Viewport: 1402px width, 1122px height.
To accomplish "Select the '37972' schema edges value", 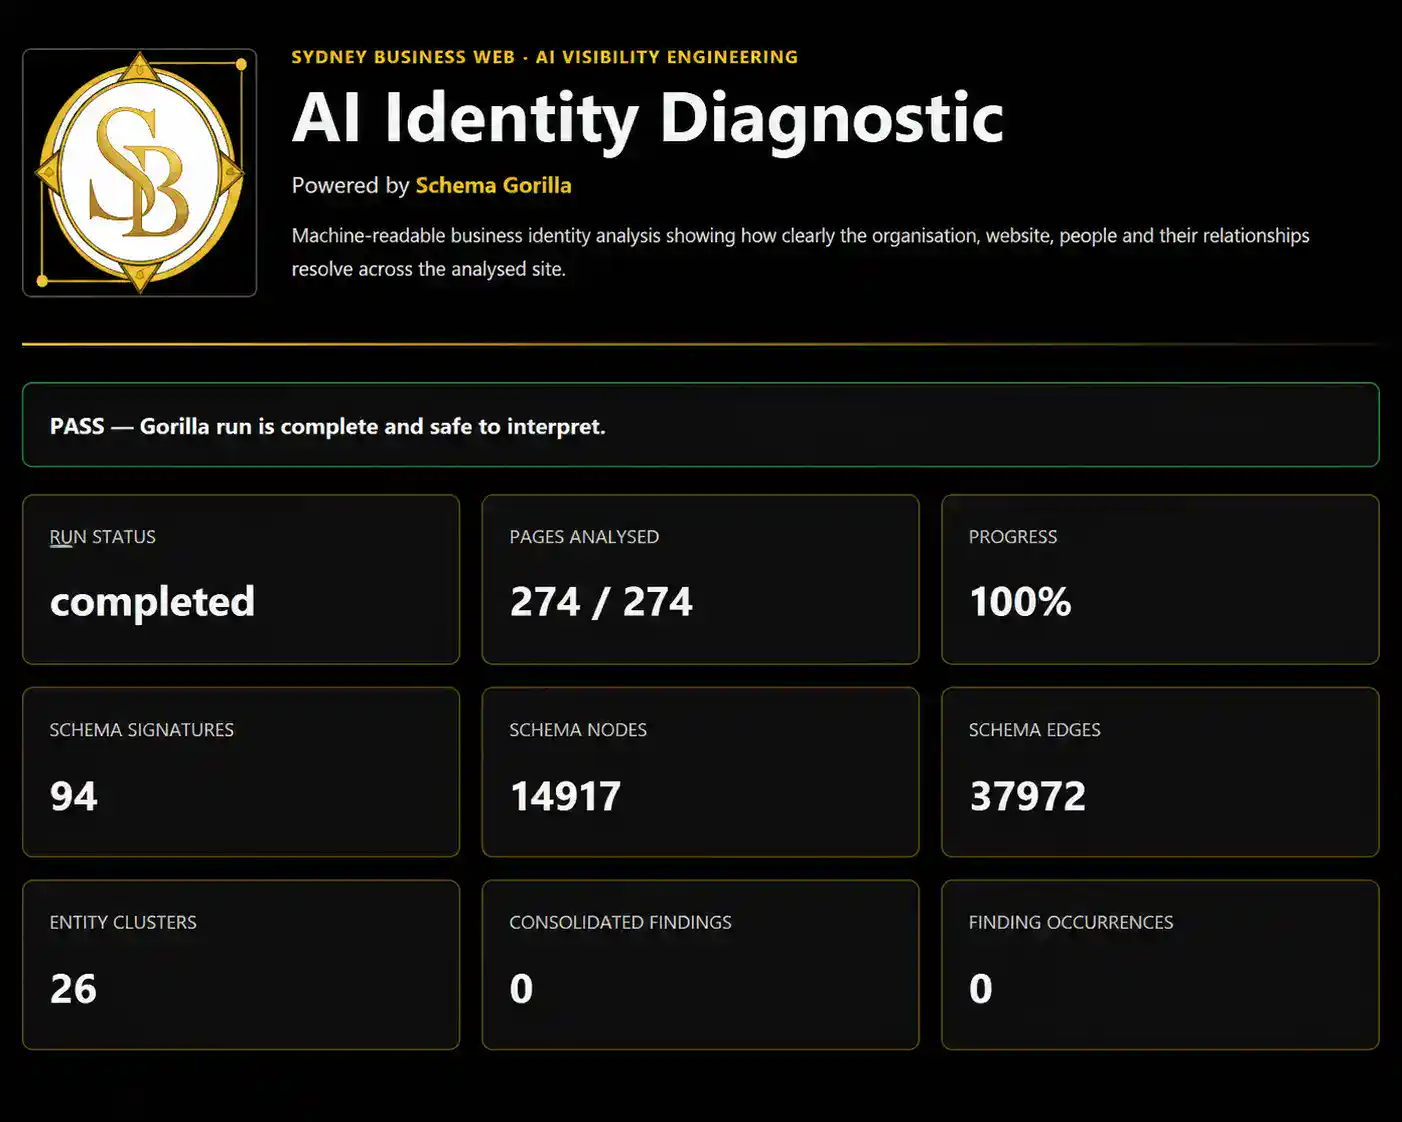I will 1028,796.
